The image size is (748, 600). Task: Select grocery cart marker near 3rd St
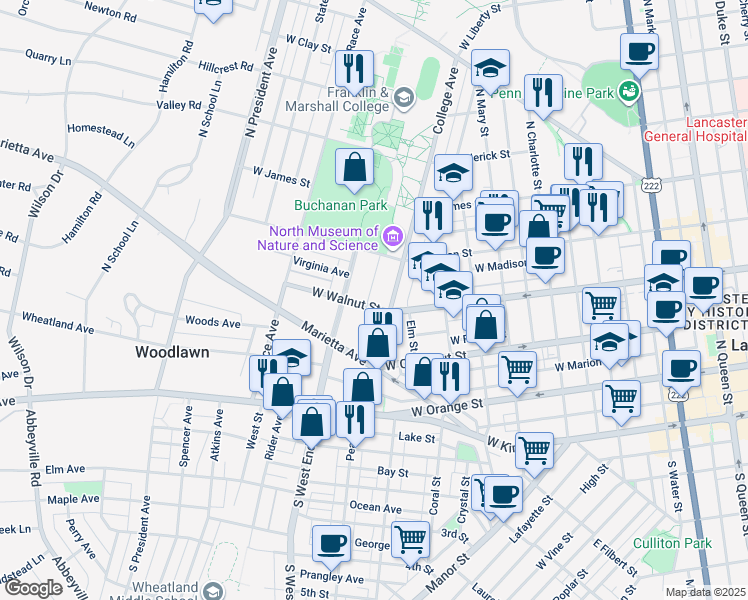(410, 541)
